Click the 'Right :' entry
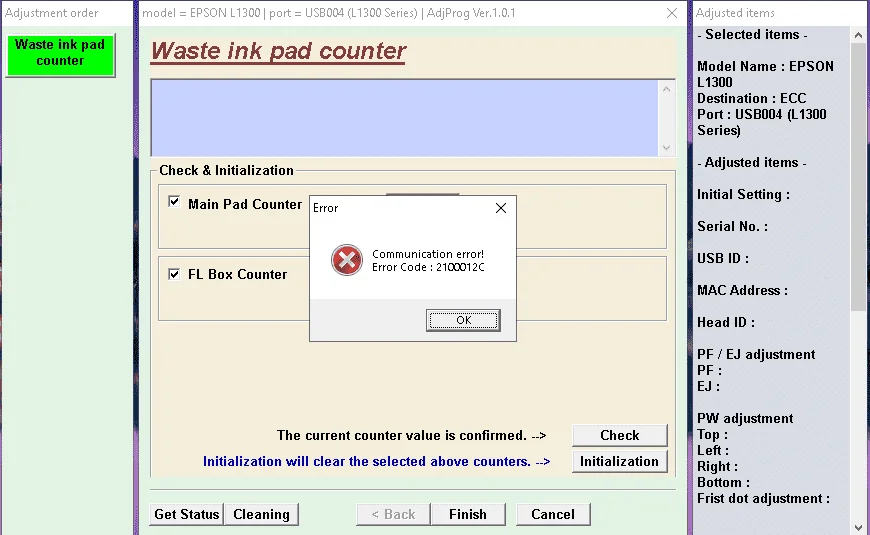 pos(717,466)
